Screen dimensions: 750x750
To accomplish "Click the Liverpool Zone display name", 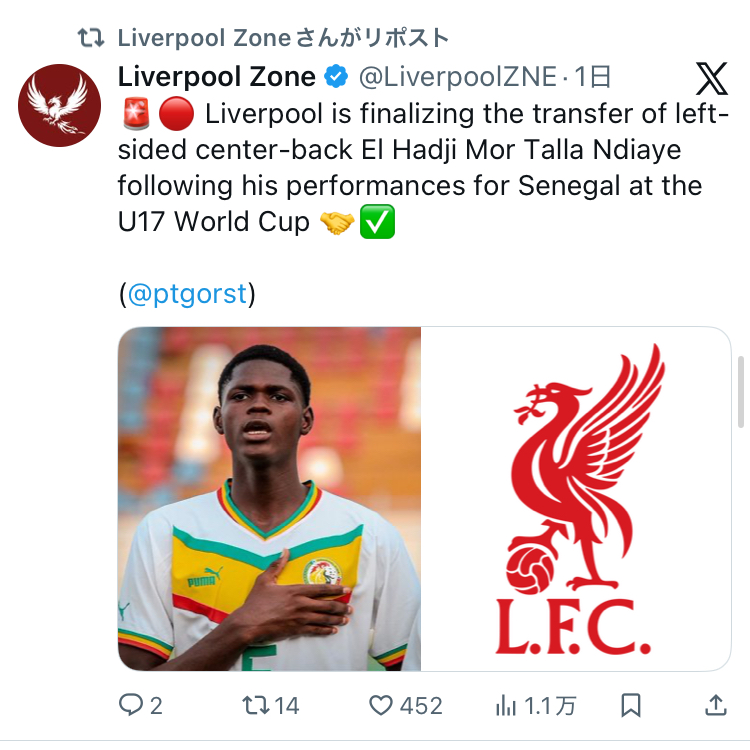I will pos(216,76).
